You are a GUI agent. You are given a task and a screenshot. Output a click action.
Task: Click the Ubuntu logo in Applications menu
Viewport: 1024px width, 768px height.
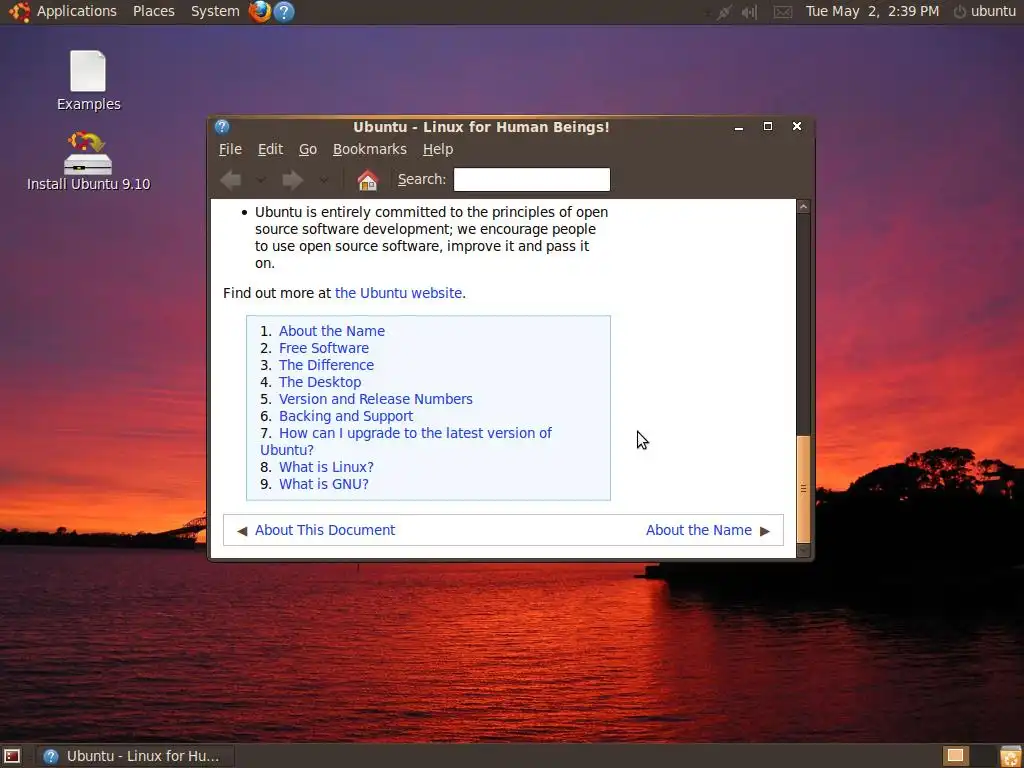pyautogui.click(x=20, y=11)
